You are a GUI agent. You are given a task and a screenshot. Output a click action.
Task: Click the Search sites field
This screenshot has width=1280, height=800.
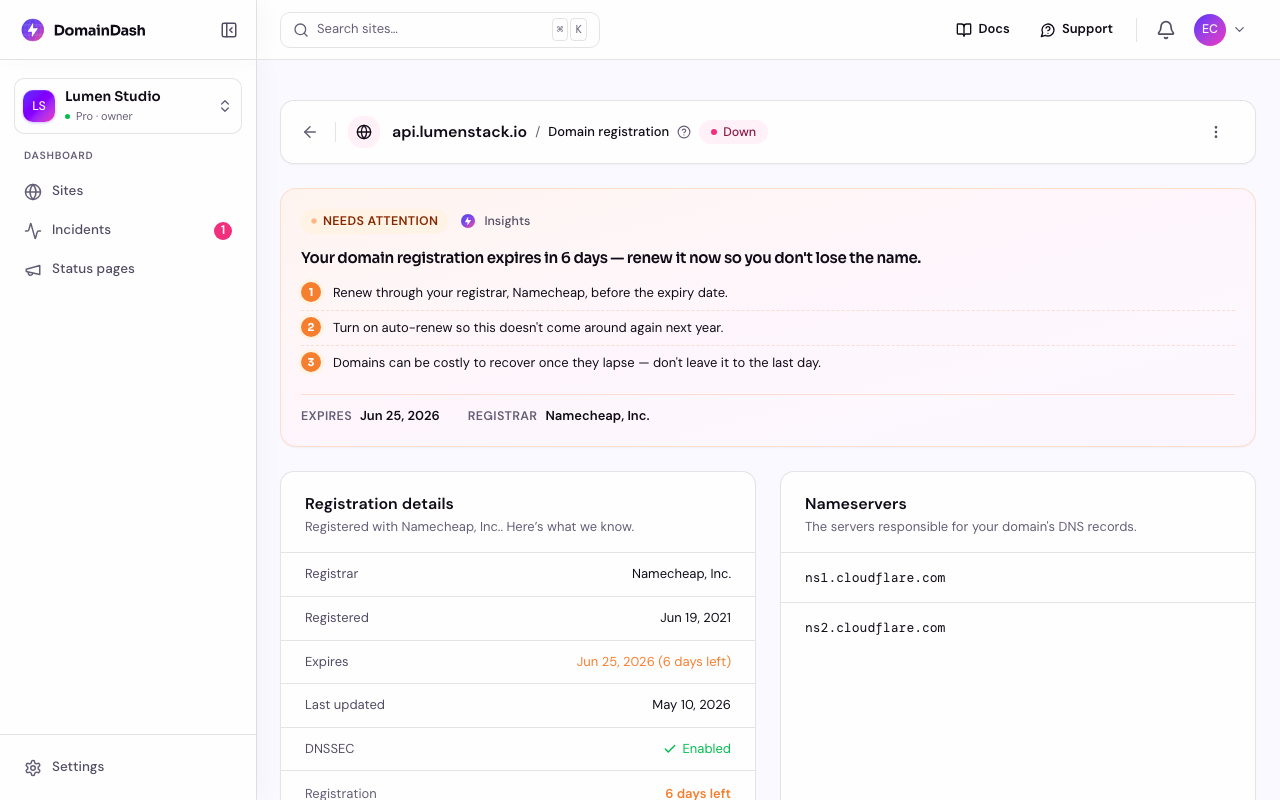point(440,30)
